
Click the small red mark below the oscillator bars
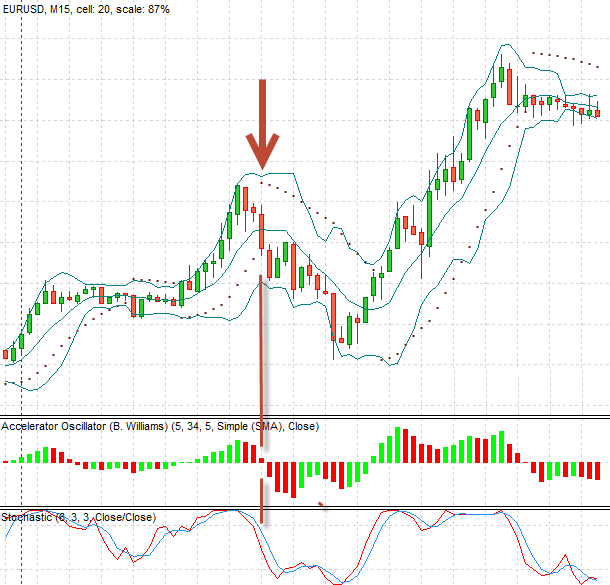coord(320,503)
